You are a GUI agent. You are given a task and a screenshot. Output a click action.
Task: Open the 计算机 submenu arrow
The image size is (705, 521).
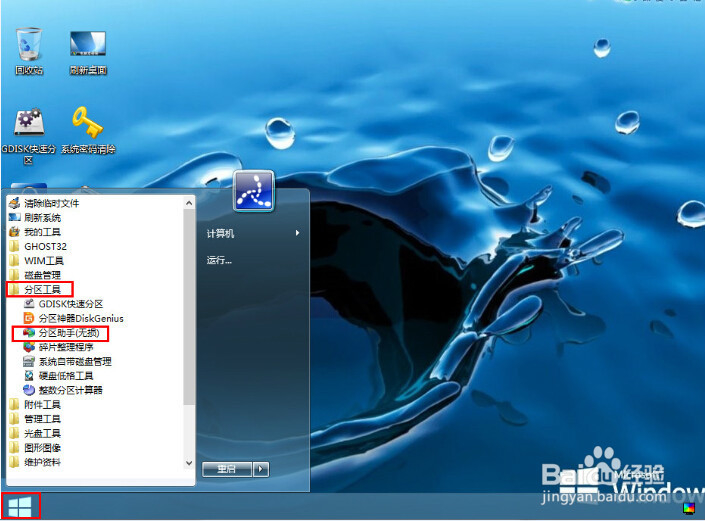pyautogui.click(x=297, y=233)
